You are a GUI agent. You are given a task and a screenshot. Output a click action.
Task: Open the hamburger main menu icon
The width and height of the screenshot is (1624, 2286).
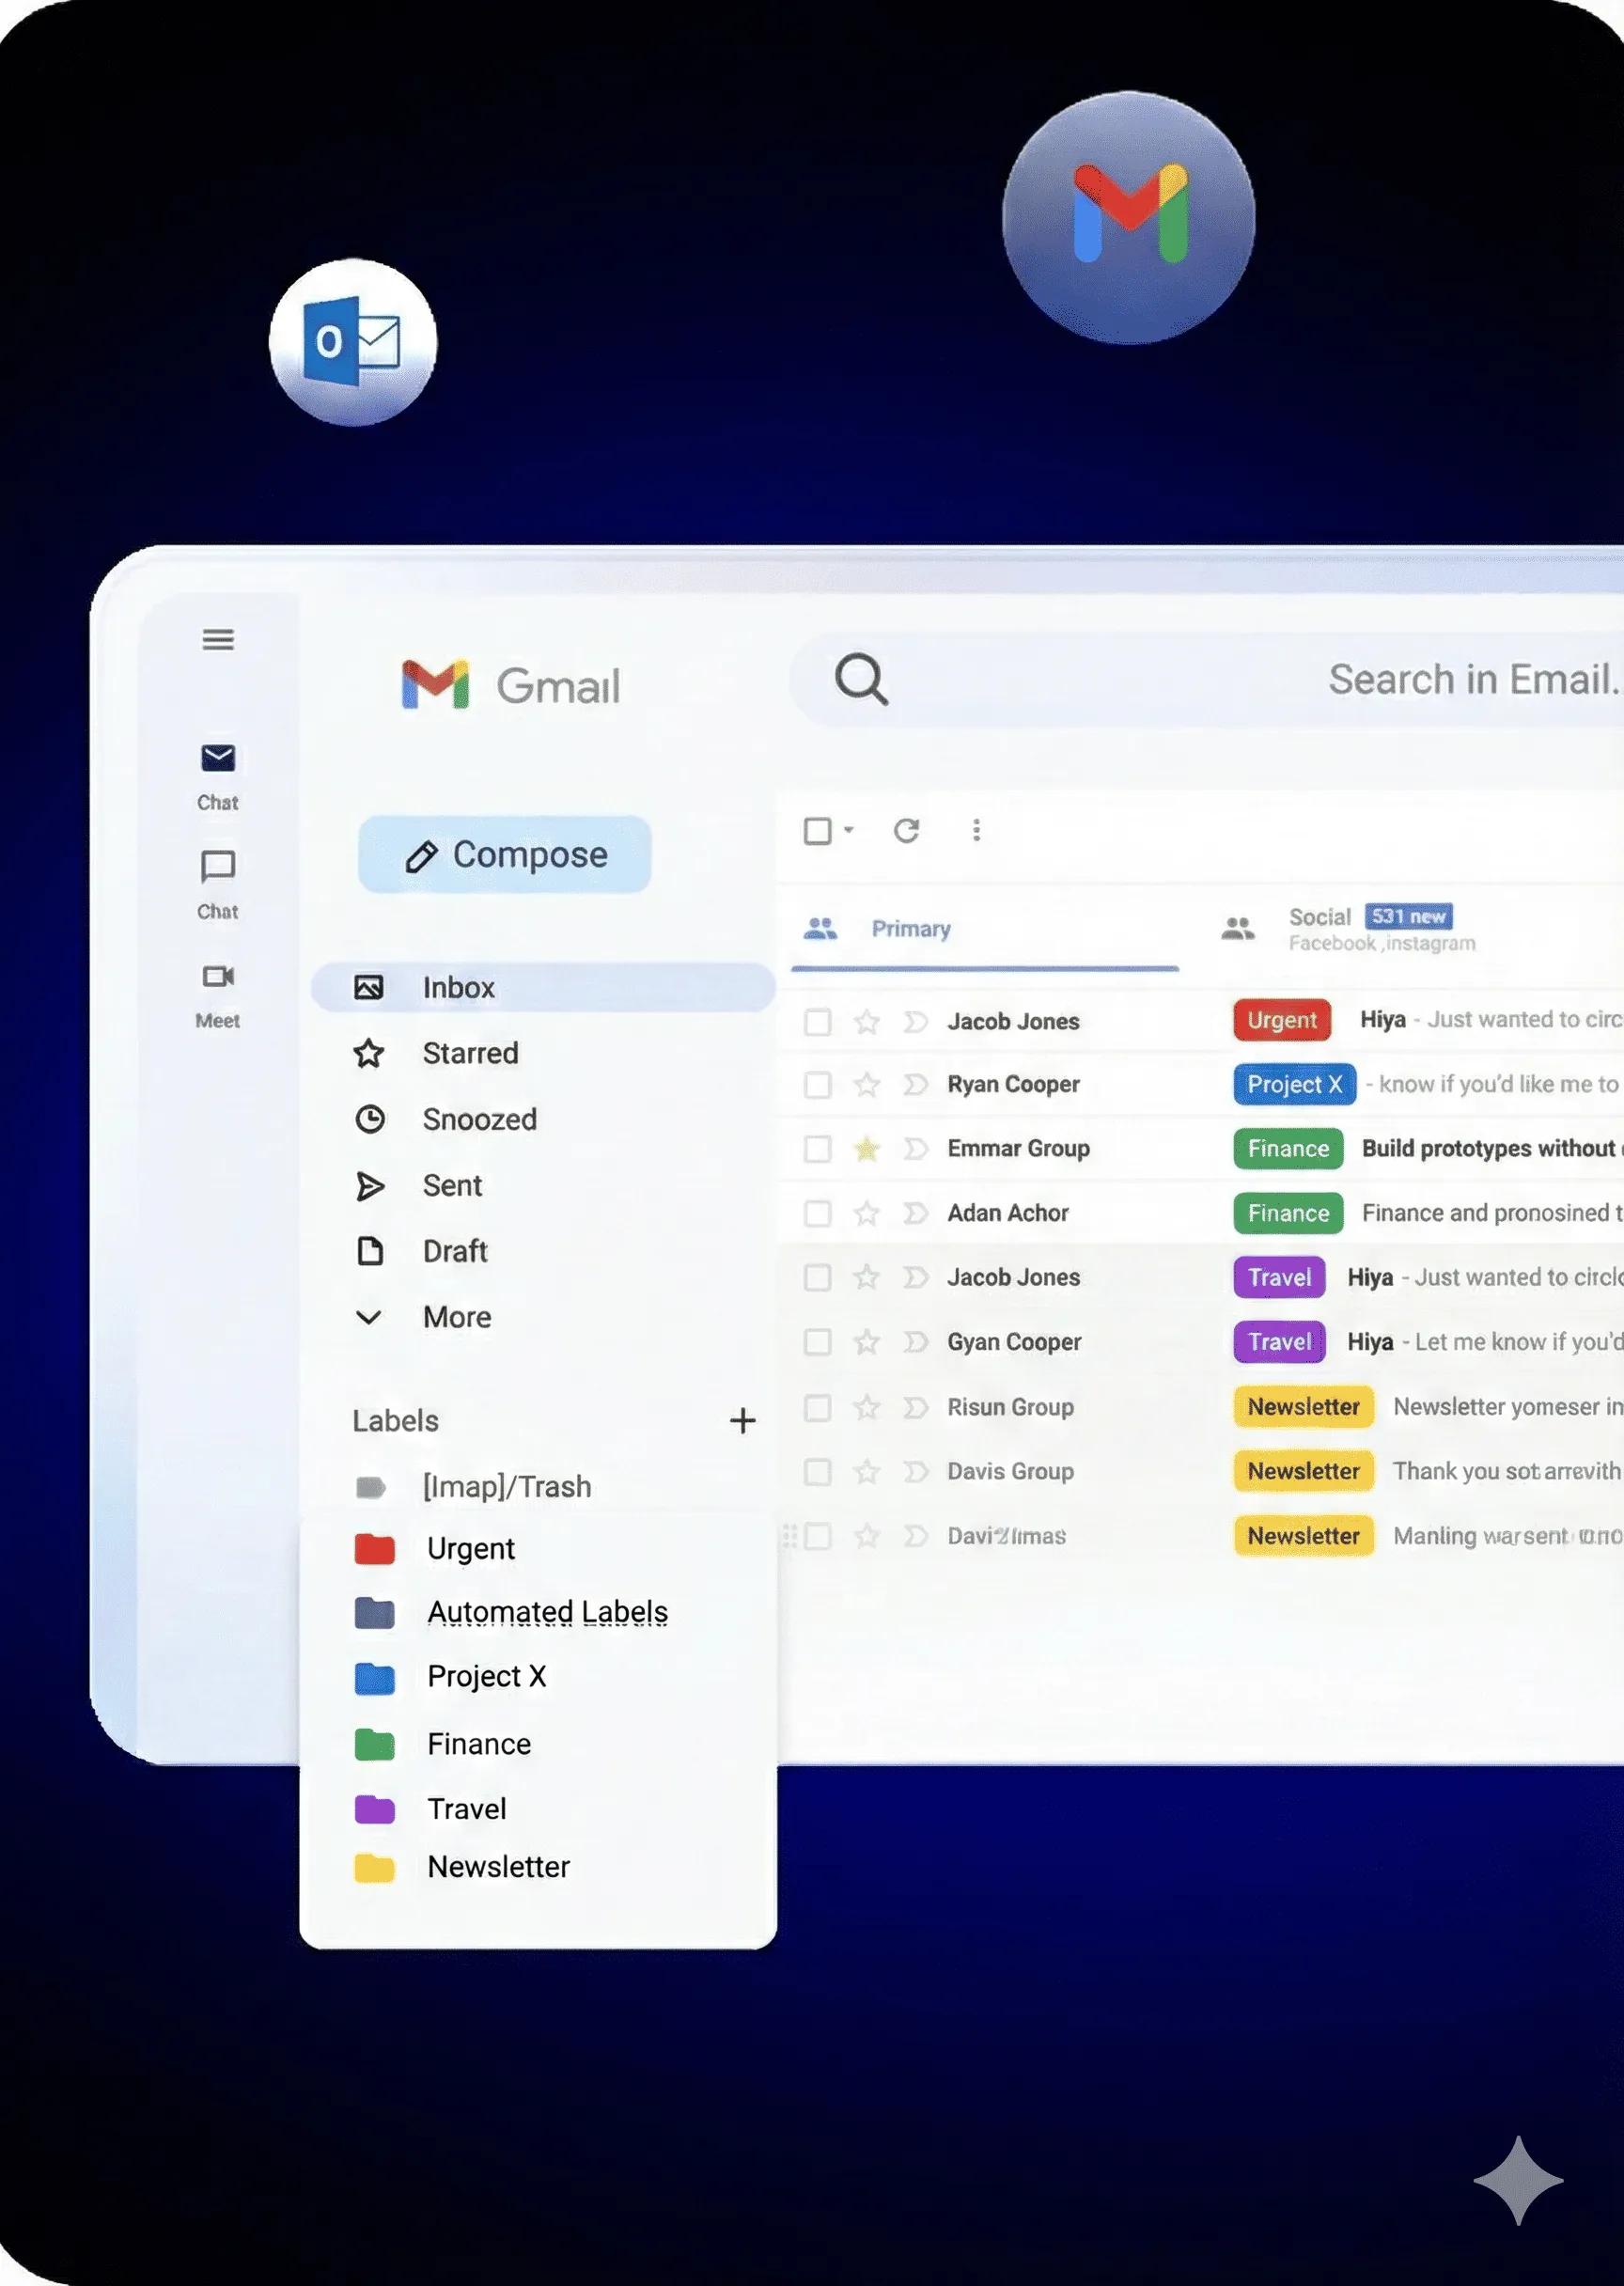pos(218,639)
